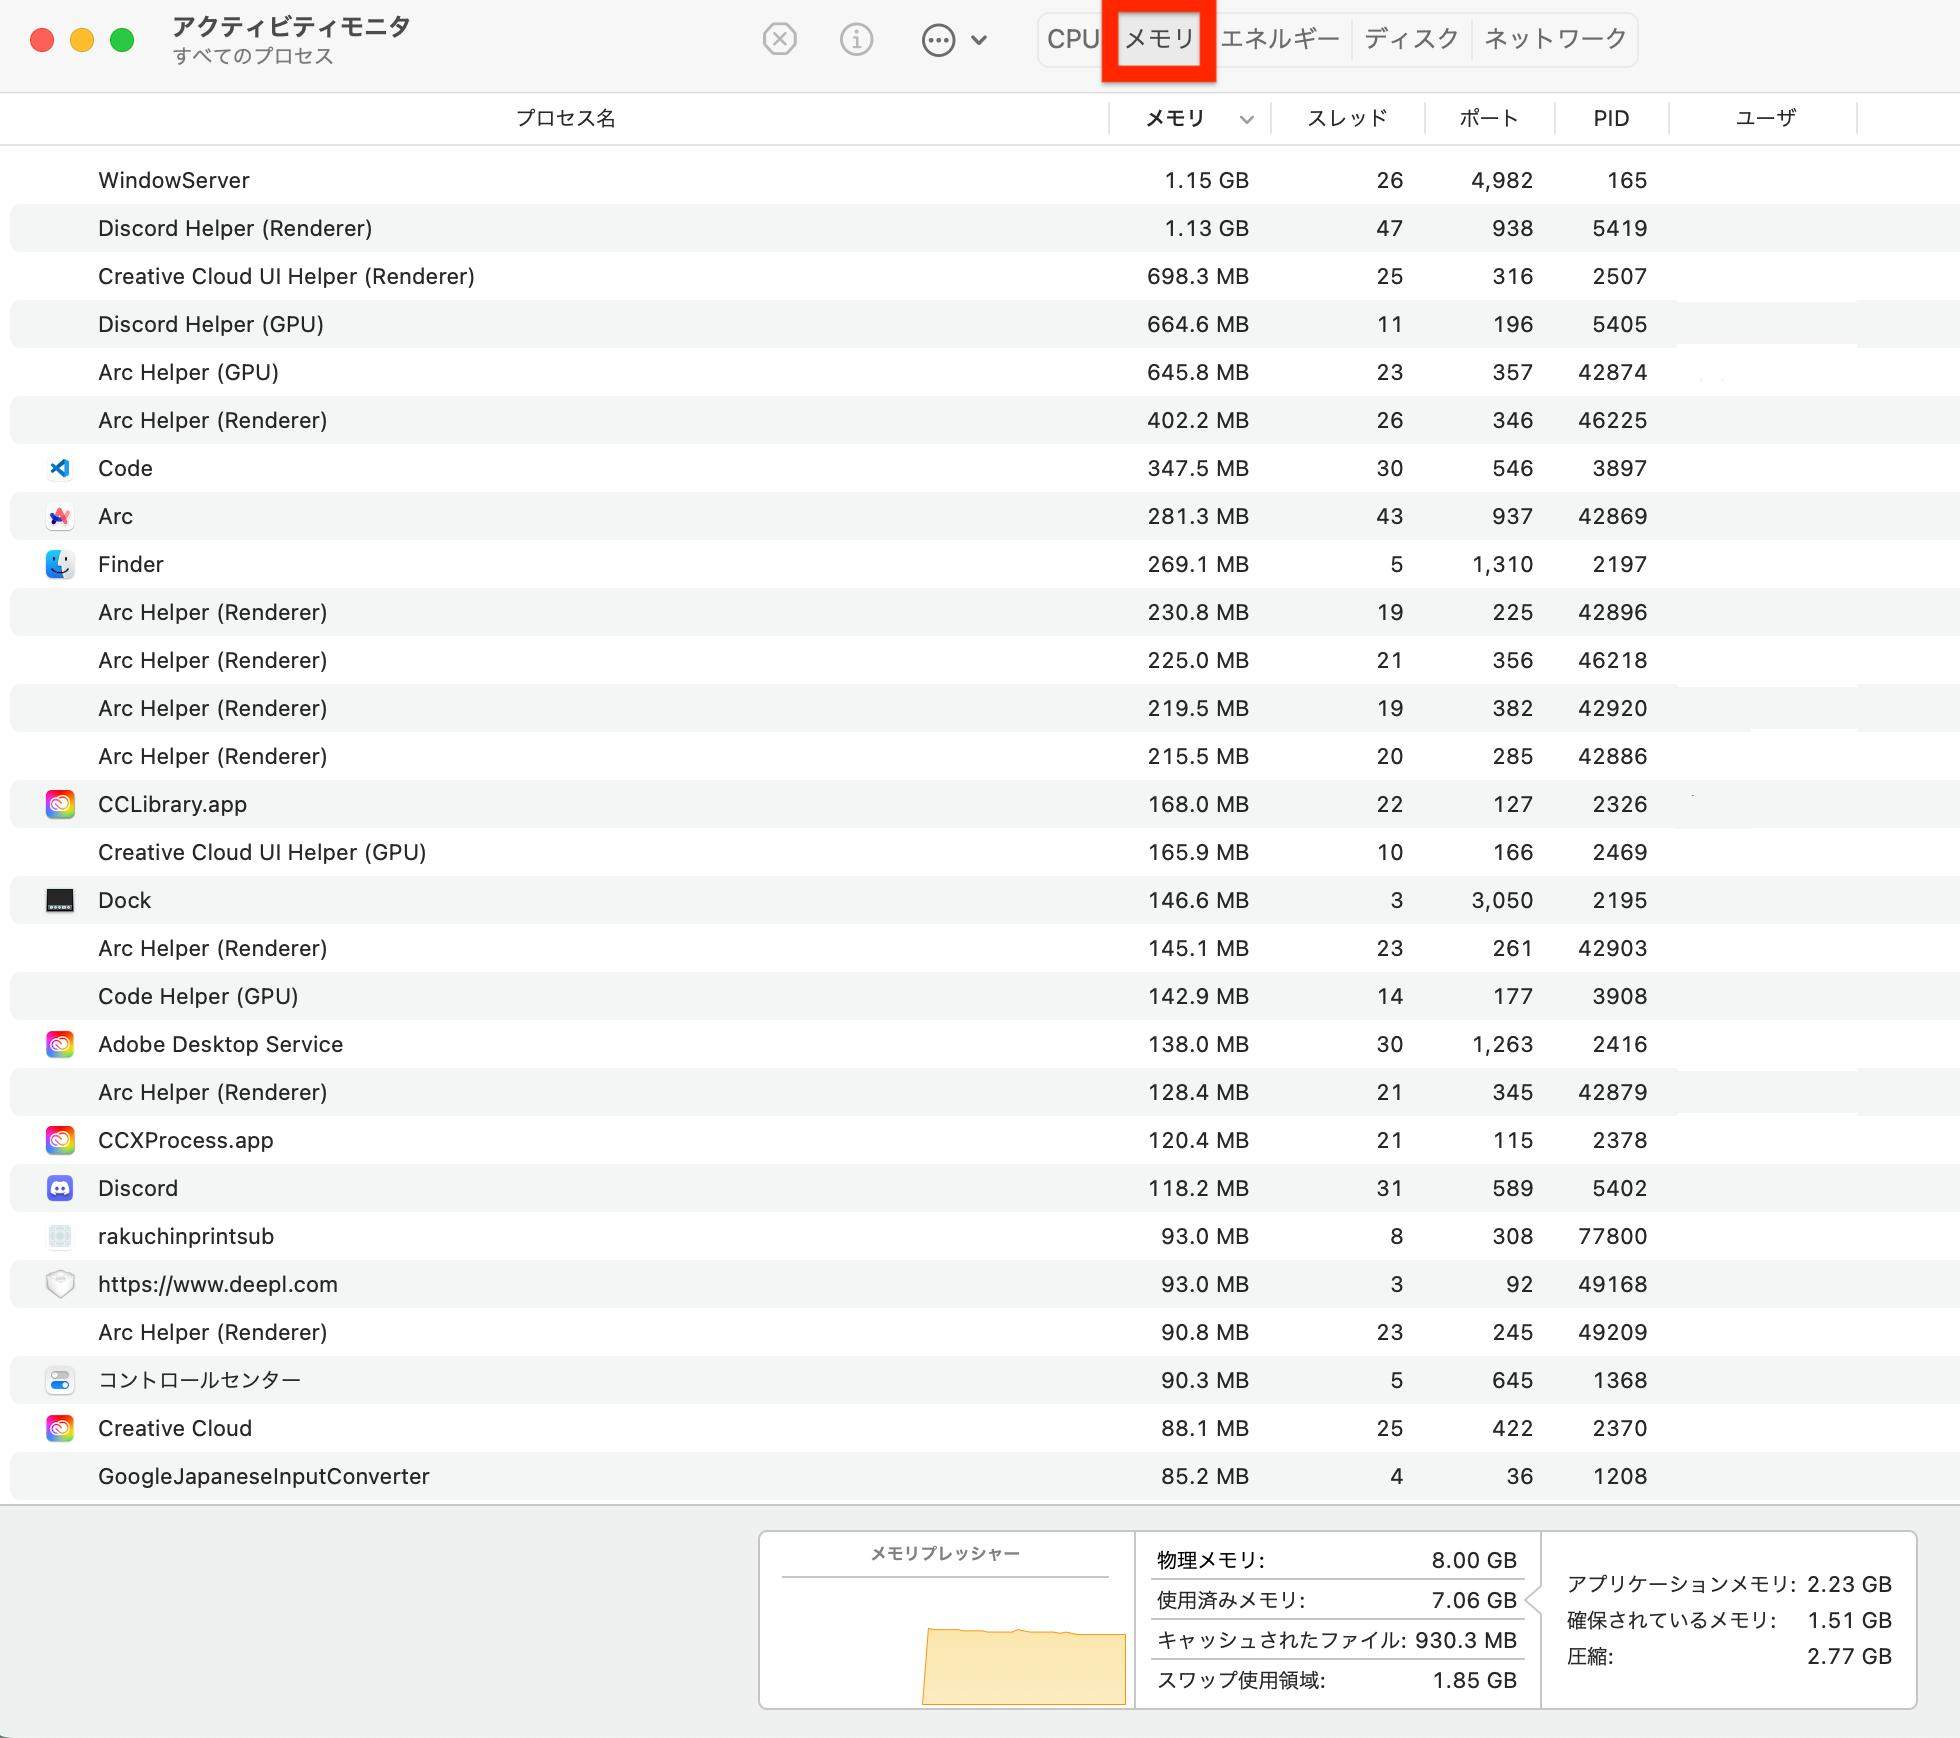Click the コントロールセンター process icon
The image size is (1960, 1738).
60,1380
